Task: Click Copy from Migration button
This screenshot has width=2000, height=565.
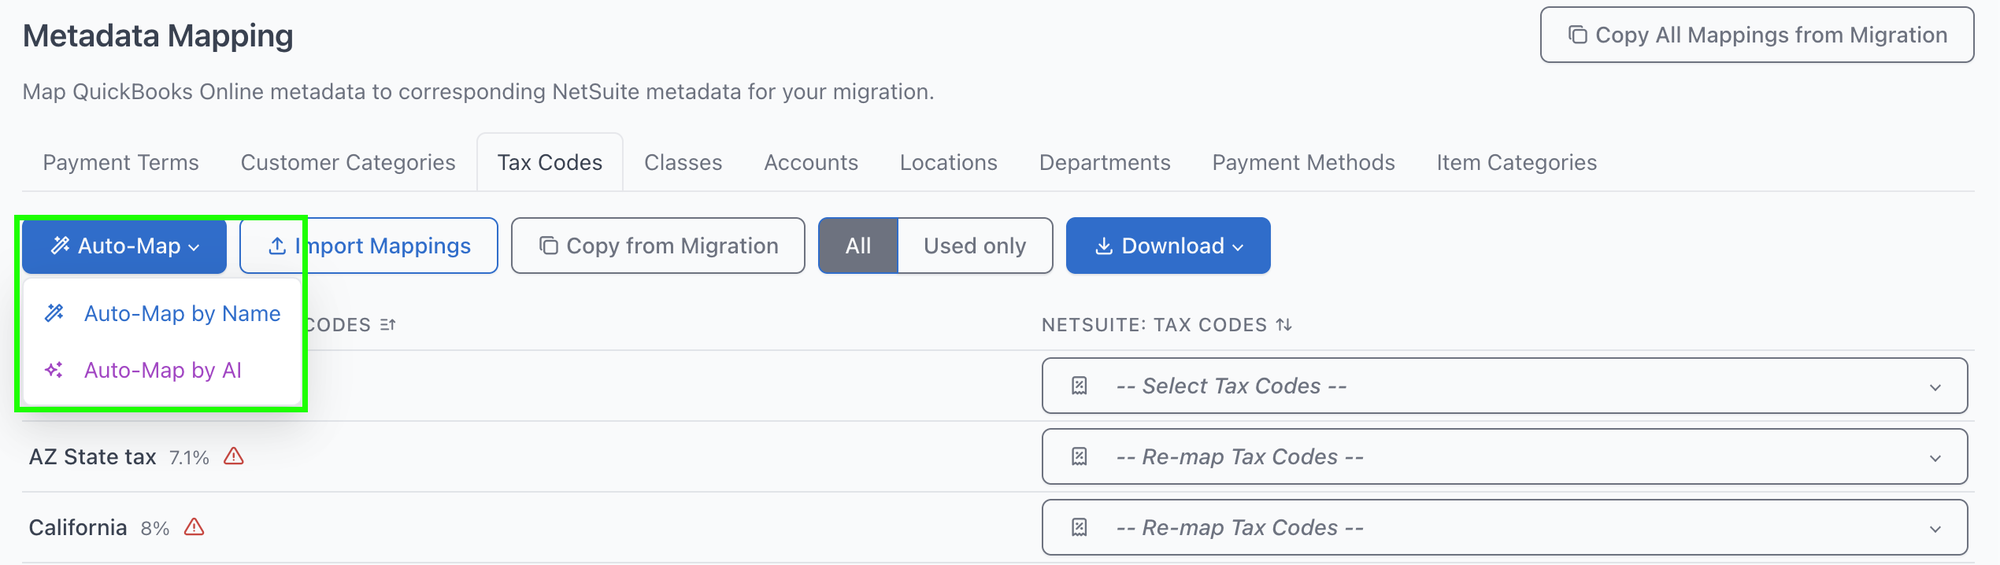Action: [x=658, y=246]
